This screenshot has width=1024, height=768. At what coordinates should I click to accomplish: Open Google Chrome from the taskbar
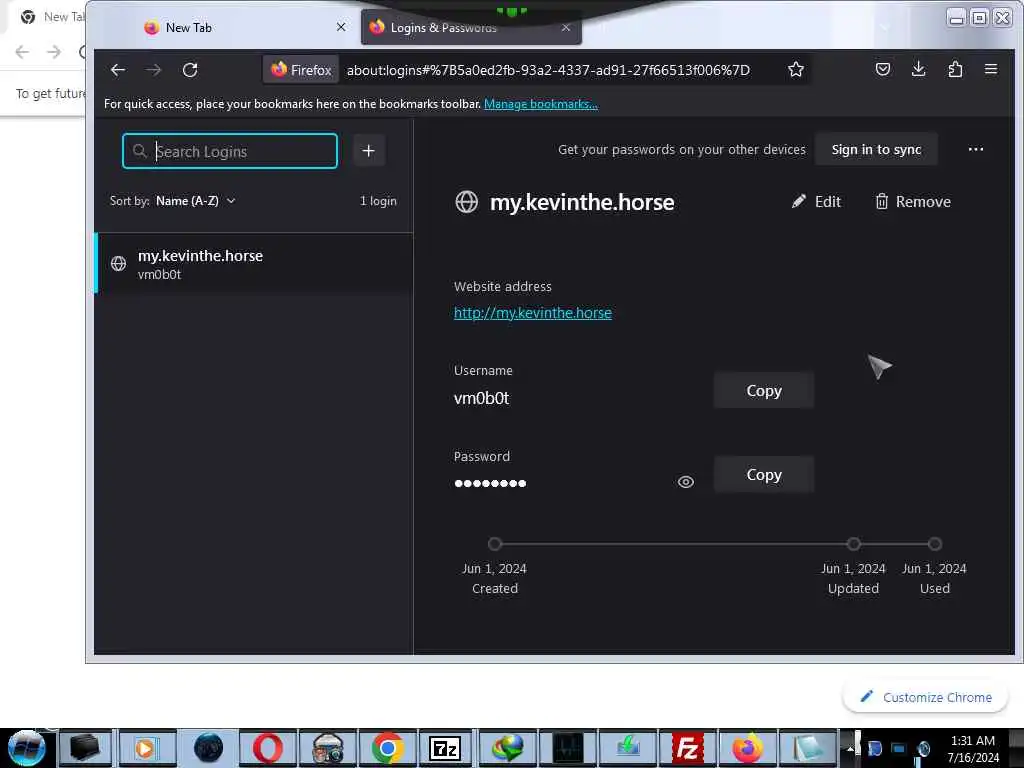388,748
